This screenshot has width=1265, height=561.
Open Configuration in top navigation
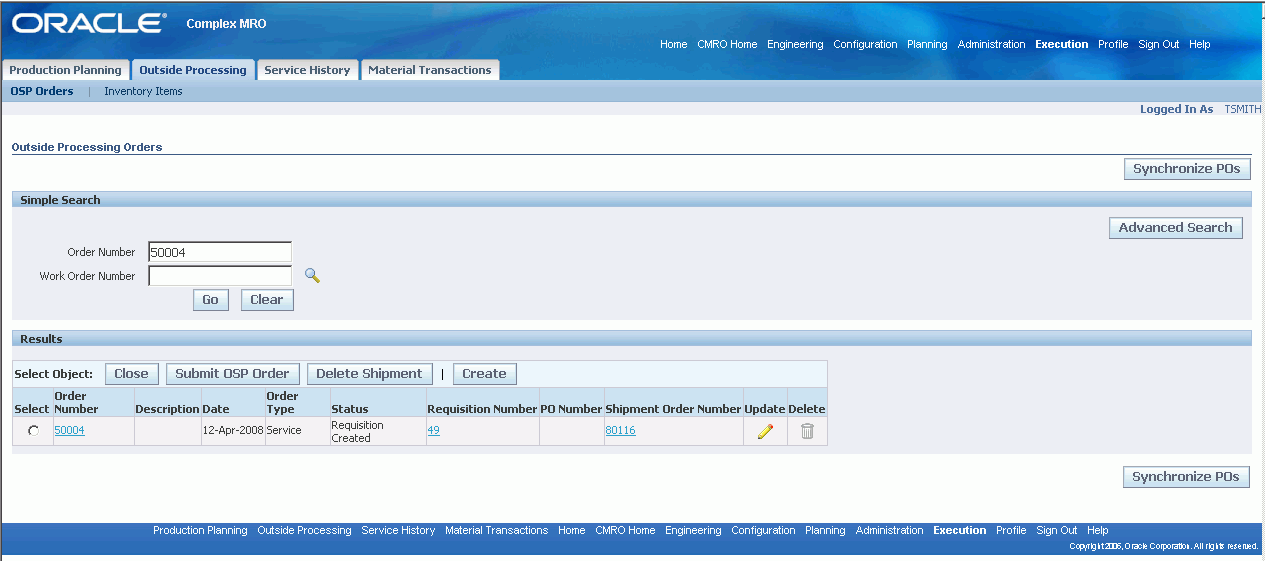(865, 44)
